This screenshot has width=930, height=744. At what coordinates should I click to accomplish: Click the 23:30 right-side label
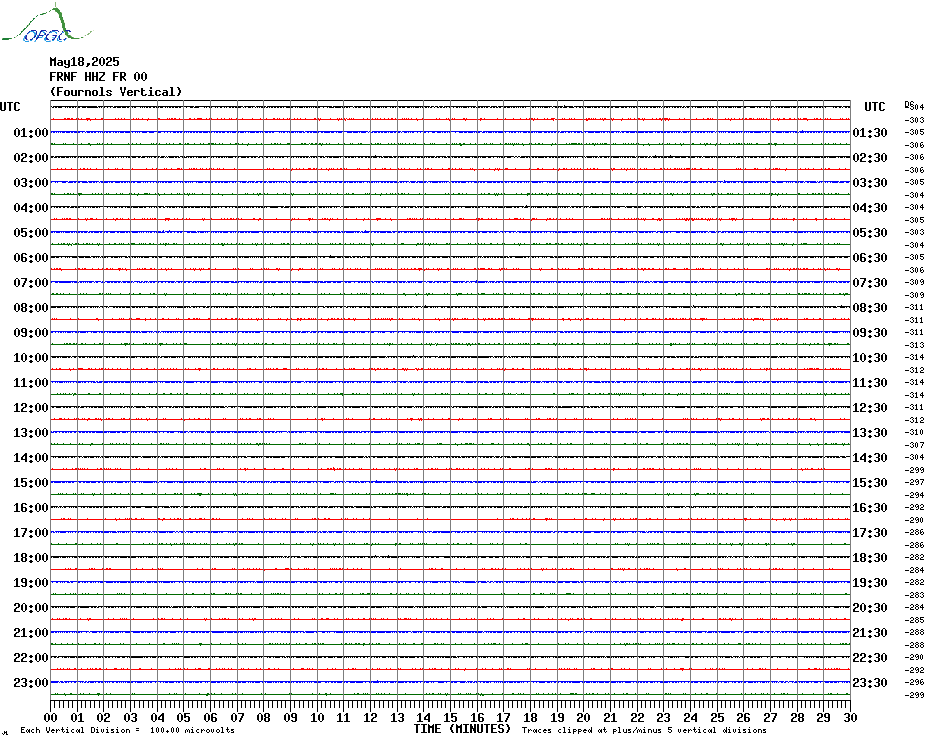point(870,683)
